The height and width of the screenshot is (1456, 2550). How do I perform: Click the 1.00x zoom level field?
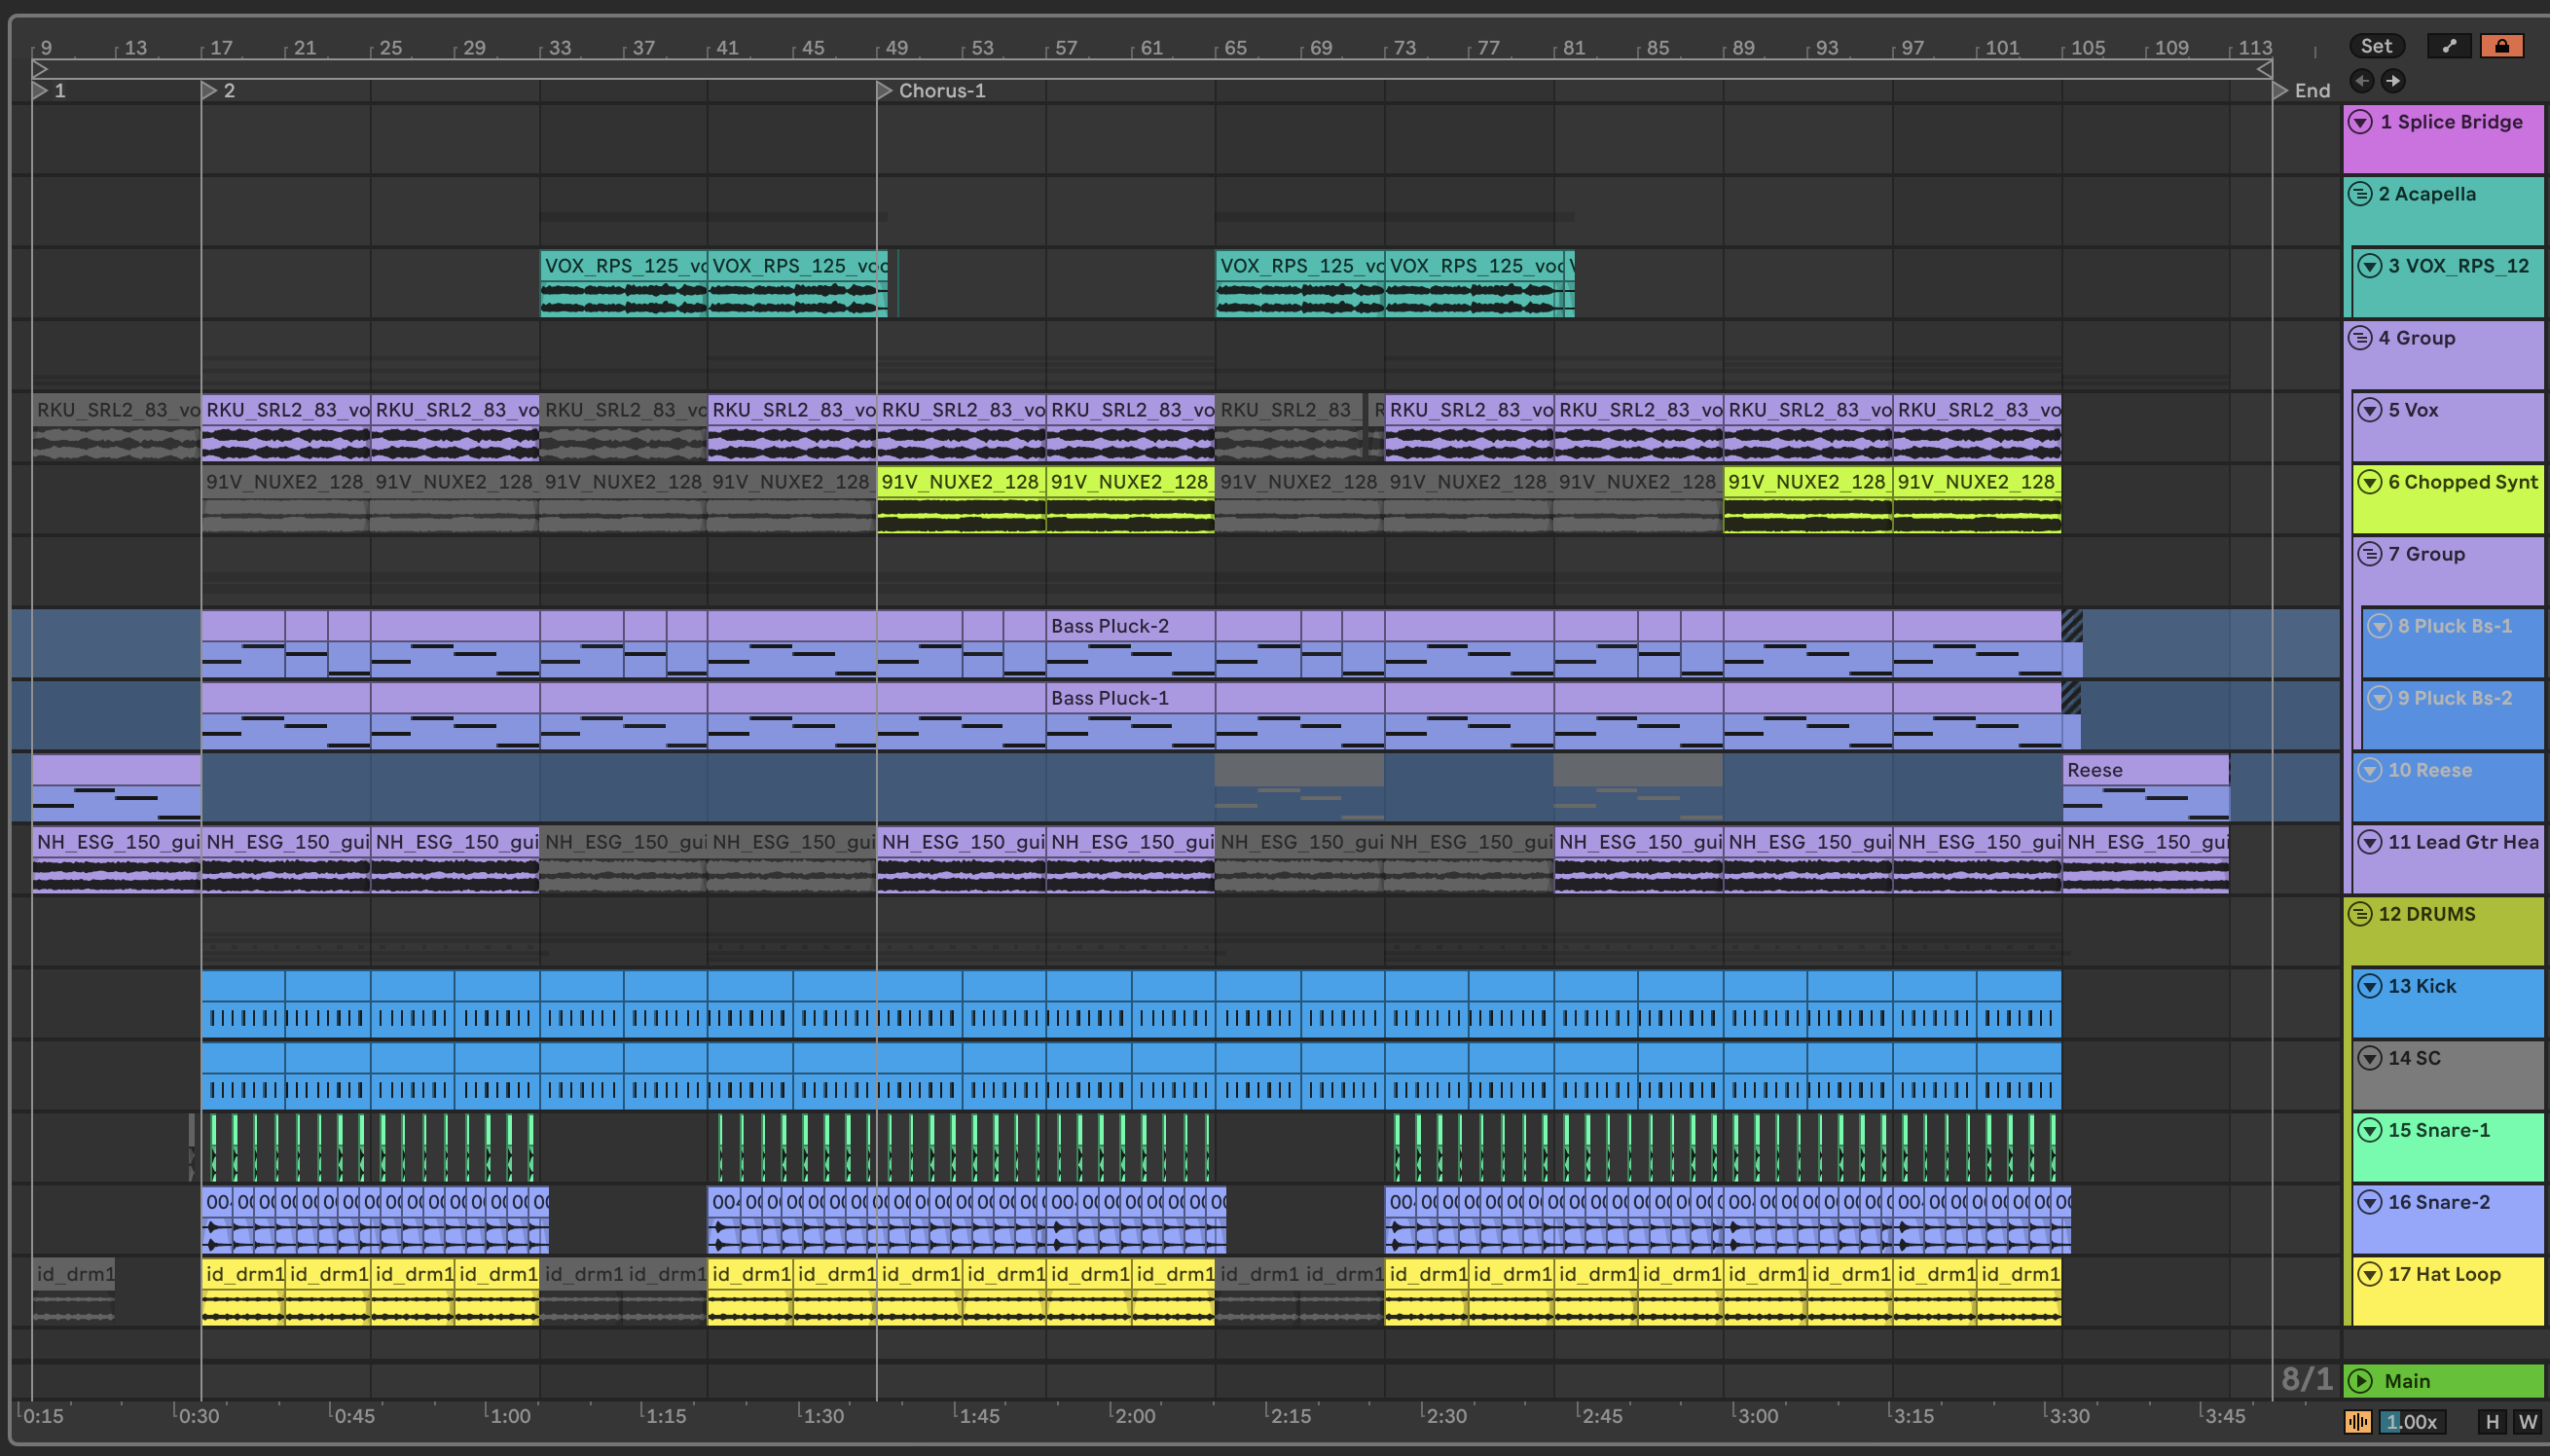tap(2412, 1421)
